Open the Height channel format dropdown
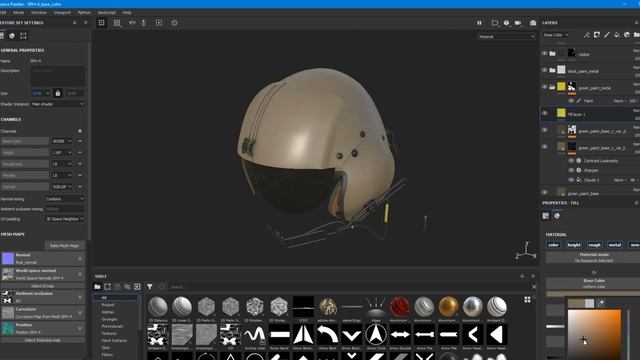This screenshot has width=640, height=360. point(62,153)
